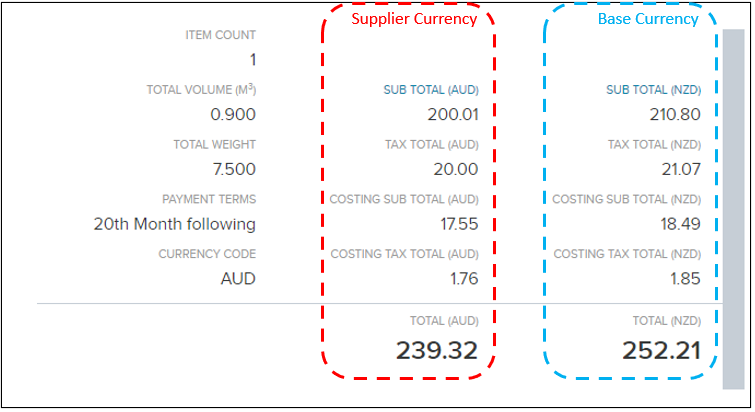Click the Currency Code value AUD
The width and height of the screenshot is (755, 412).
tap(238, 279)
